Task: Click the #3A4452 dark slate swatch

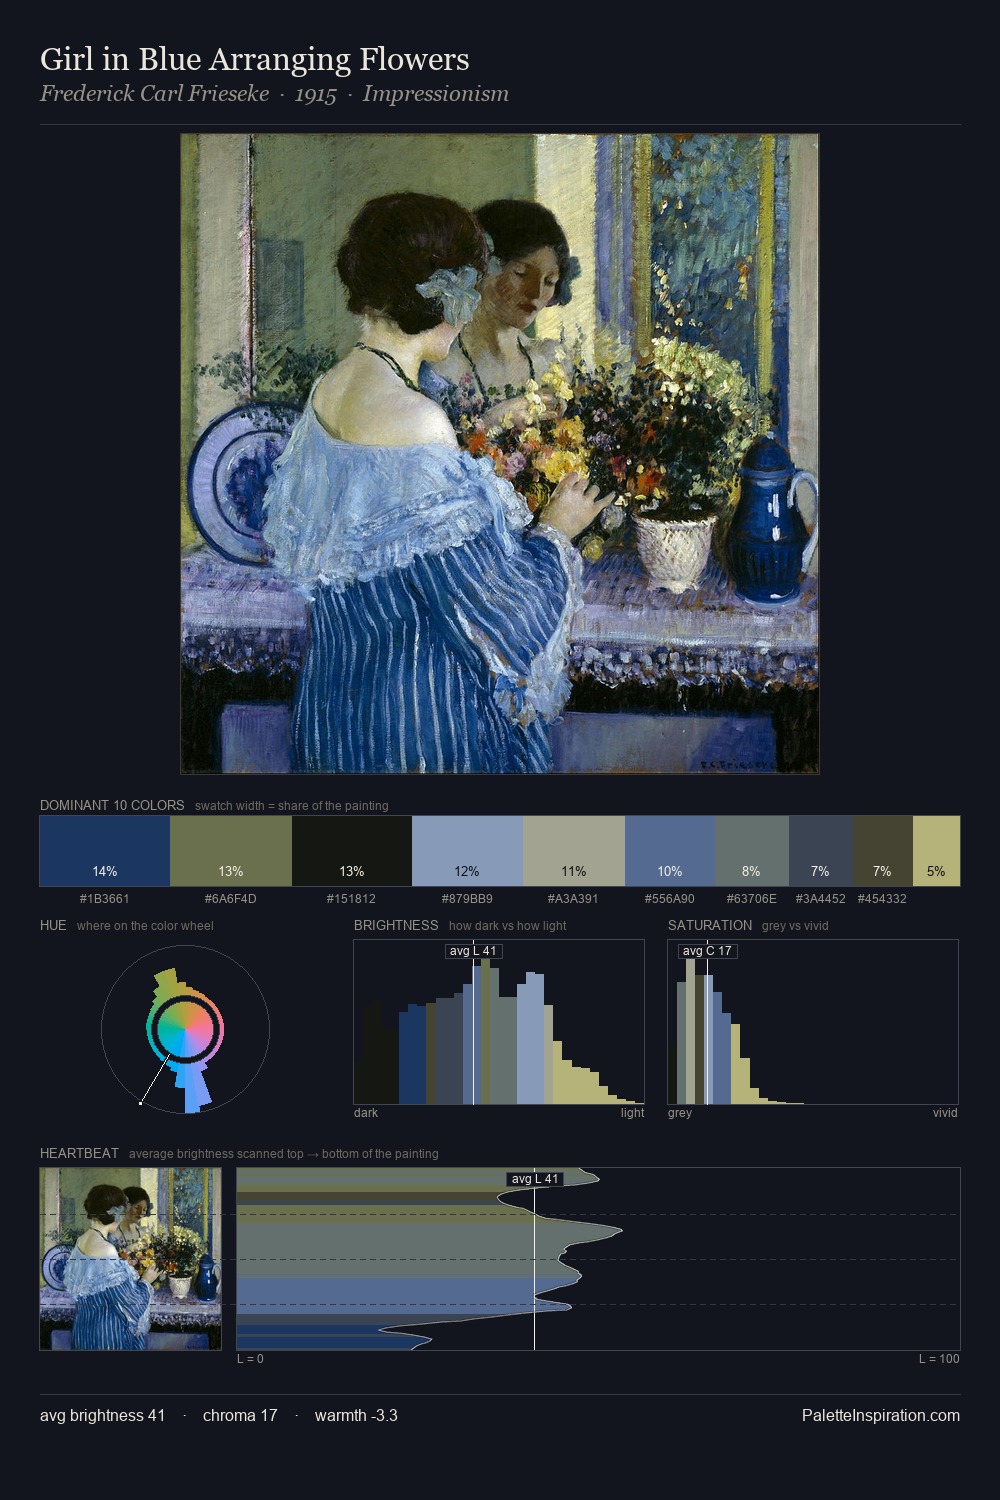Action: click(x=821, y=851)
